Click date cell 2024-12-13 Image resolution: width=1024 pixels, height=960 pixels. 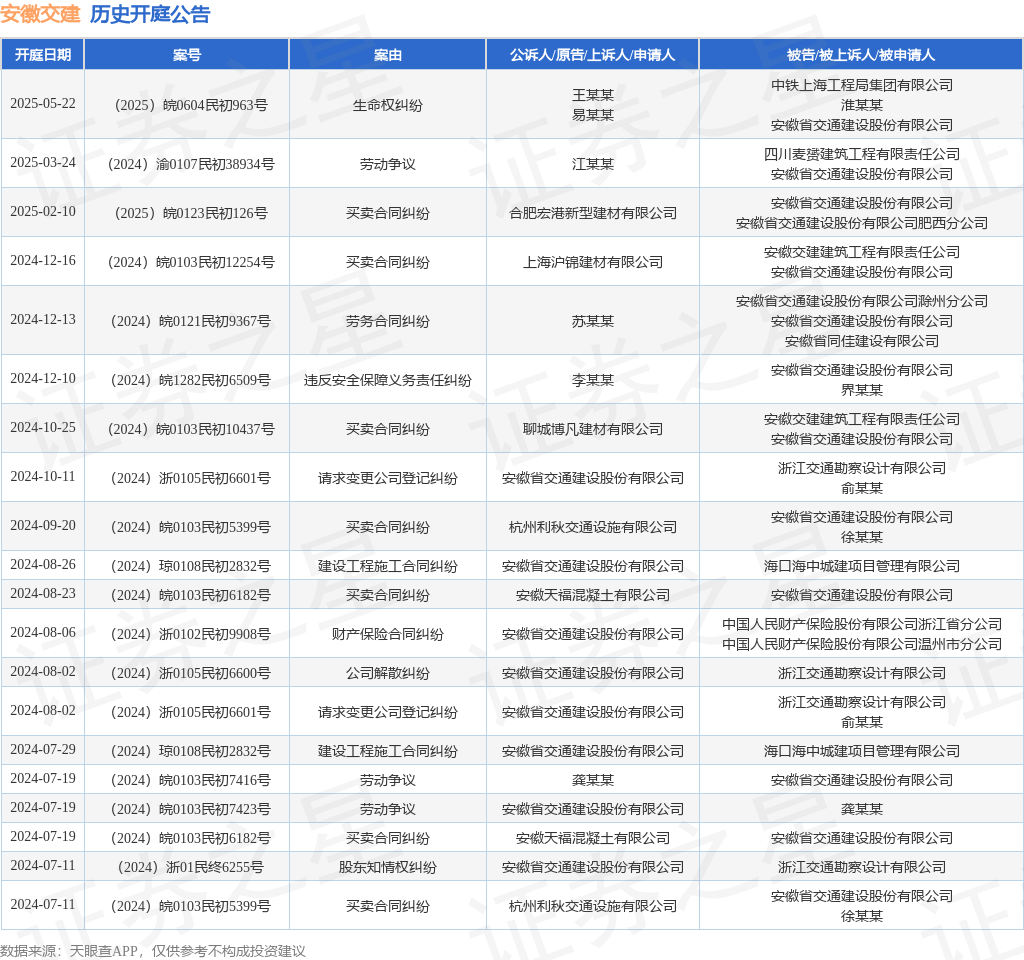(x=42, y=319)
